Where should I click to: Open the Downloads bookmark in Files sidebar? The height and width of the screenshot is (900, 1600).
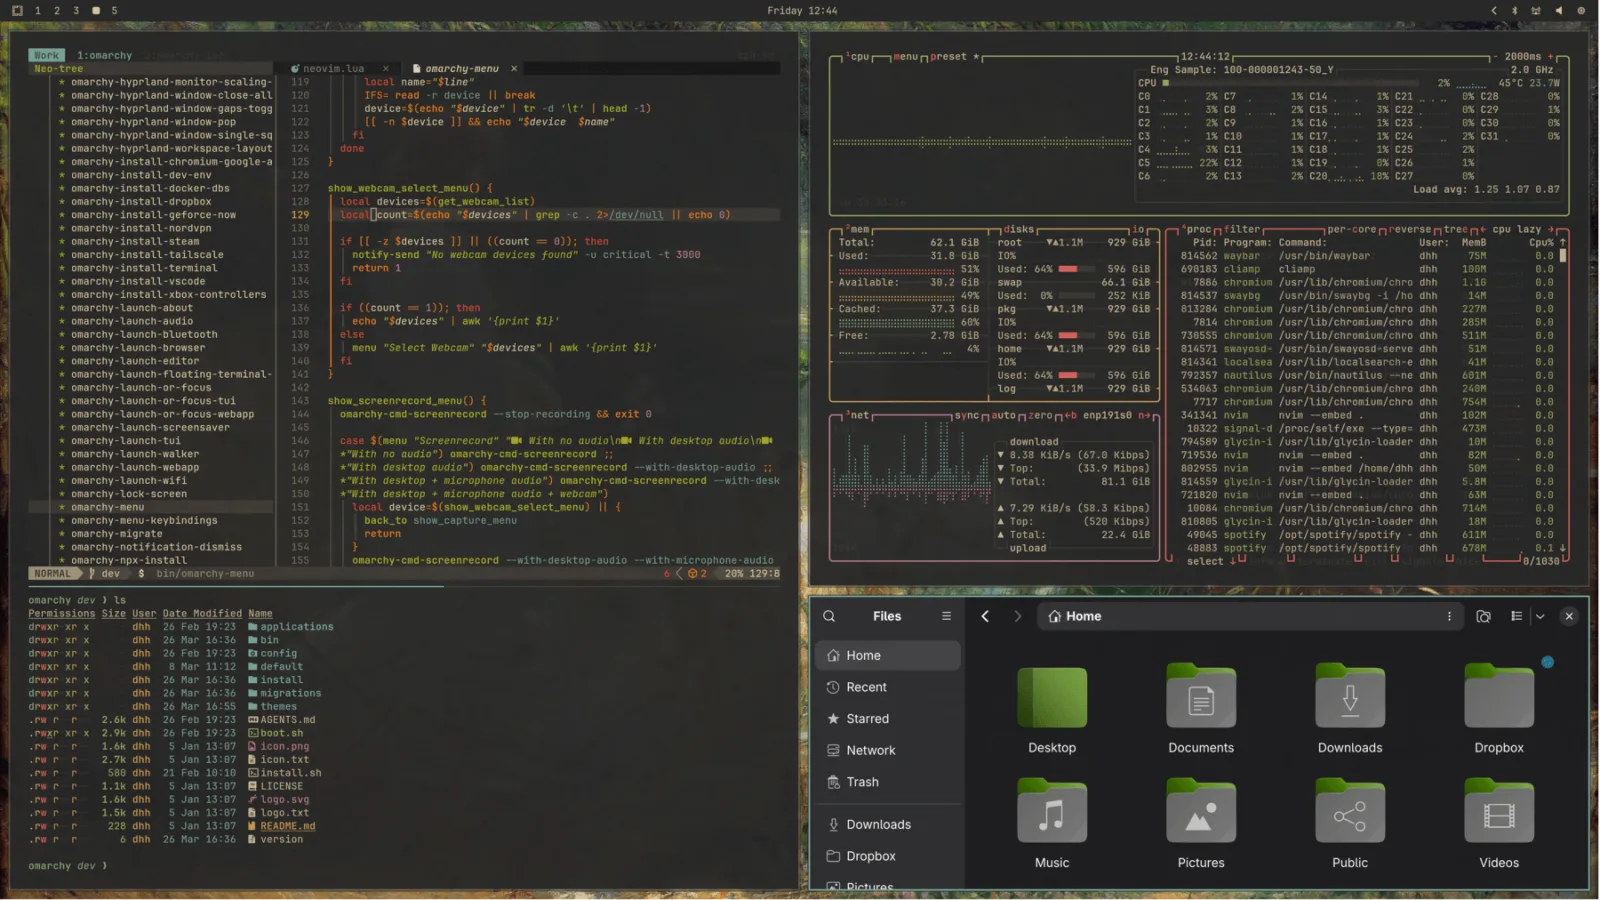click(887, 824)
